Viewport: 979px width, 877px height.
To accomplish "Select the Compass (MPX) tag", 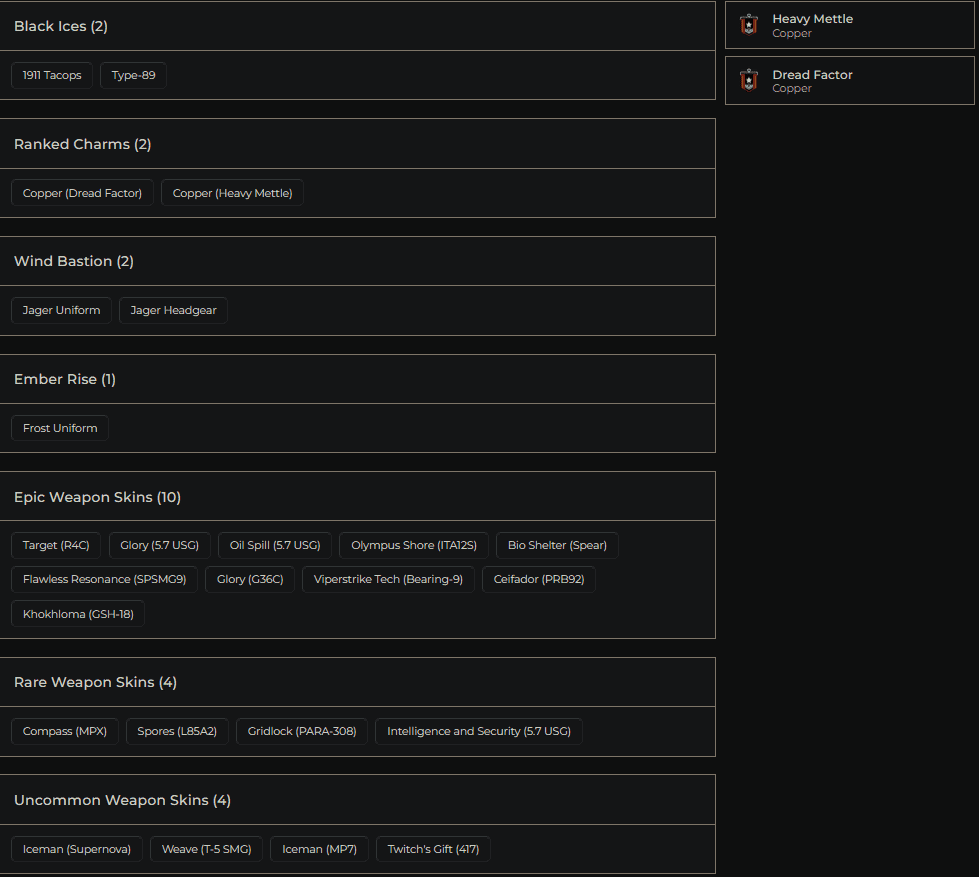I will [65, 731].
